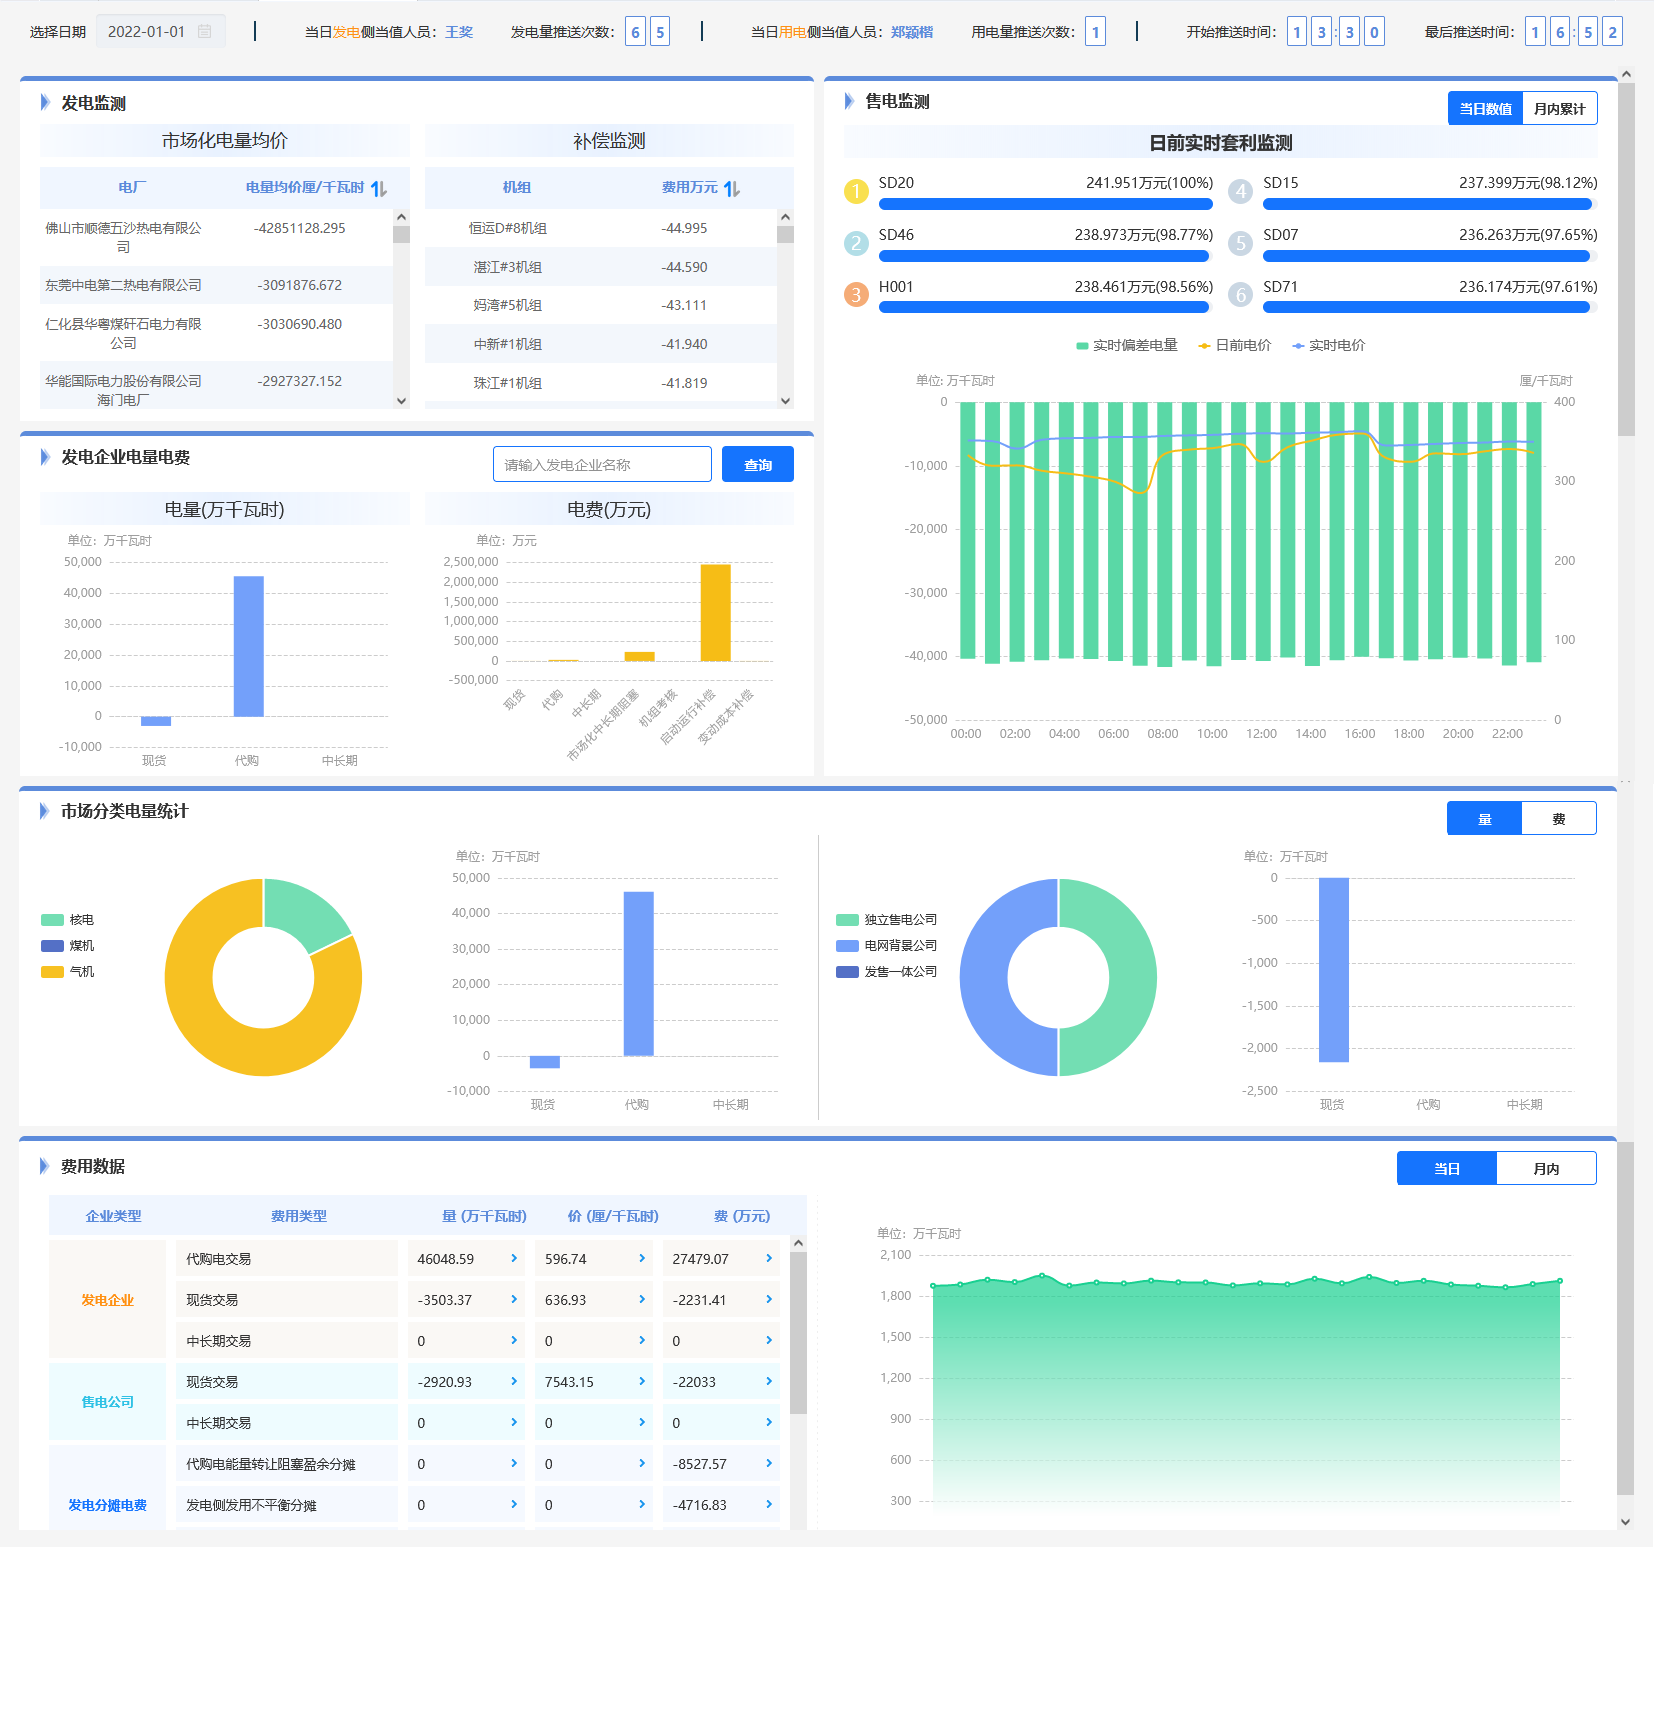Click SD15 arbitrage progress bar

1430,204
